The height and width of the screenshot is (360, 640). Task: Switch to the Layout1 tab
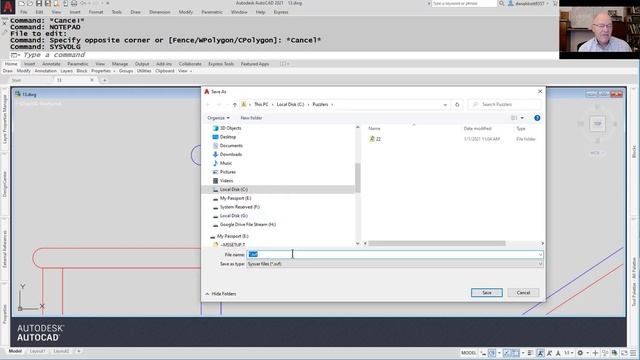(37, 351)
